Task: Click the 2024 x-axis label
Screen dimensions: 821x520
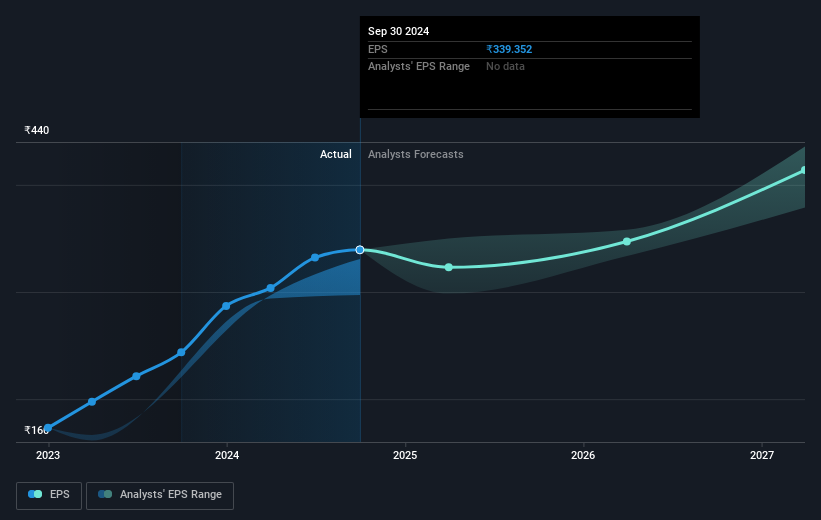Action: (x=227, y=455)
